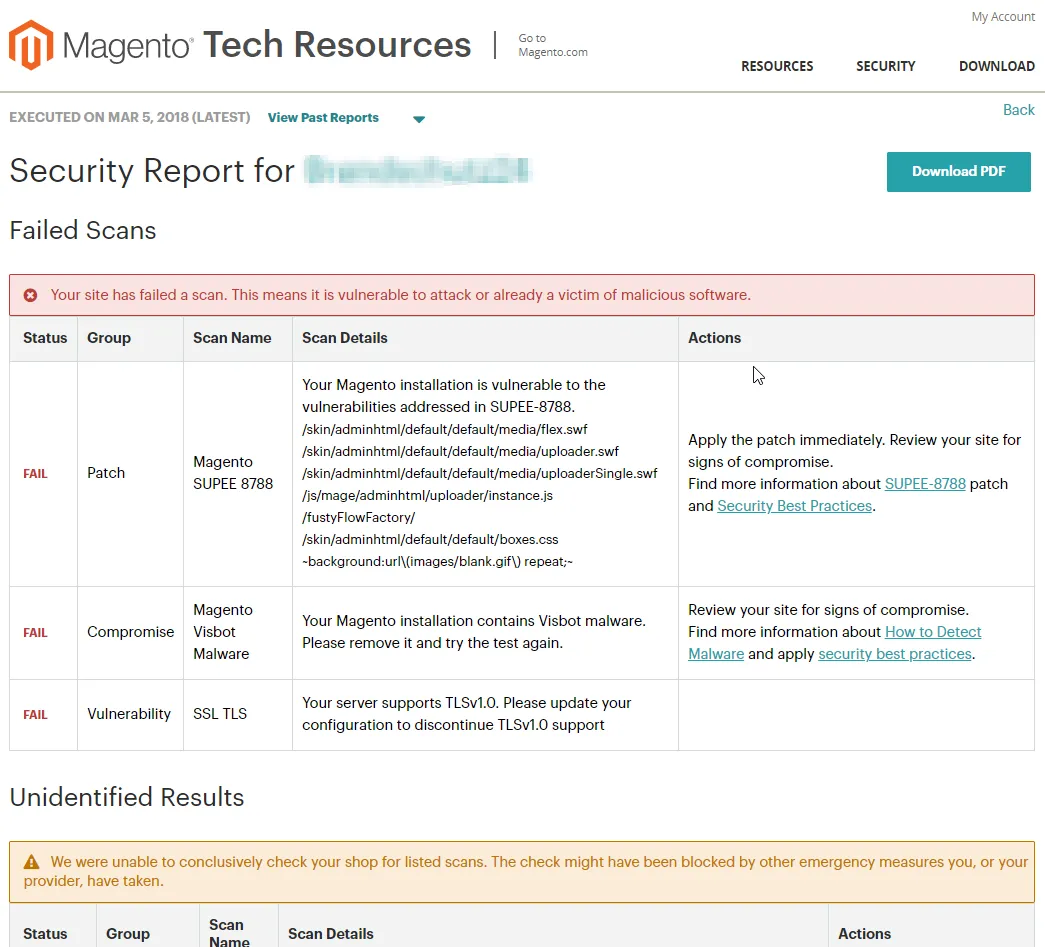Follow the Go to Magento.com link
This screenshot has height=947, width=1045.
click(552, 45)
